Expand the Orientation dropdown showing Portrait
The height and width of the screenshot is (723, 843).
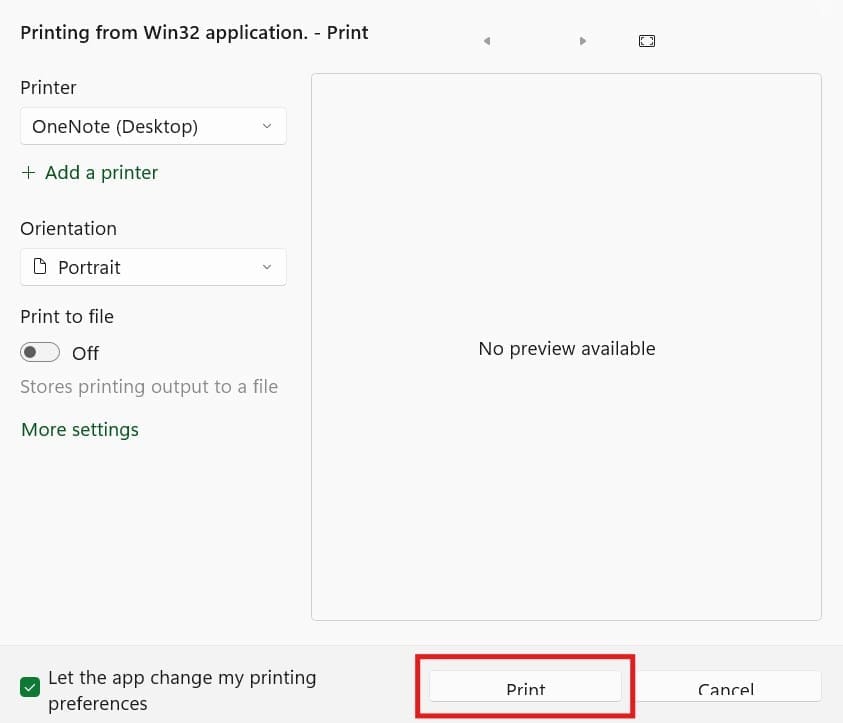(153, 267)
